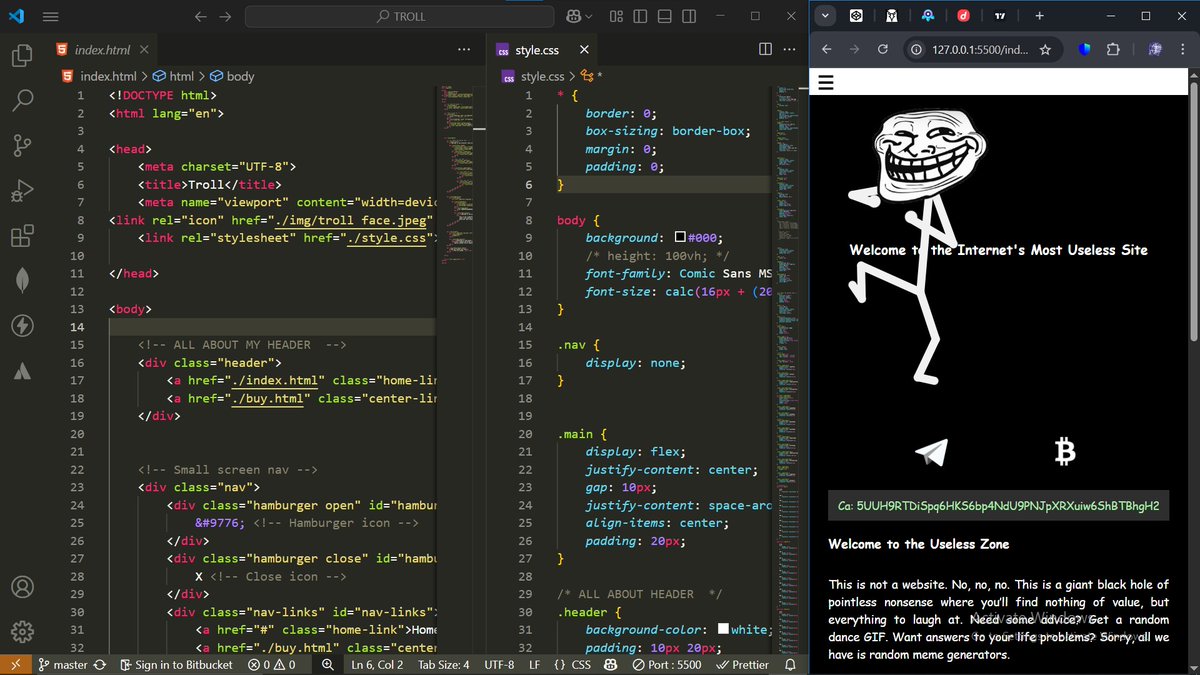
Task: Click Ln 6, Col 2 cursor position
Action: [377, 664]
